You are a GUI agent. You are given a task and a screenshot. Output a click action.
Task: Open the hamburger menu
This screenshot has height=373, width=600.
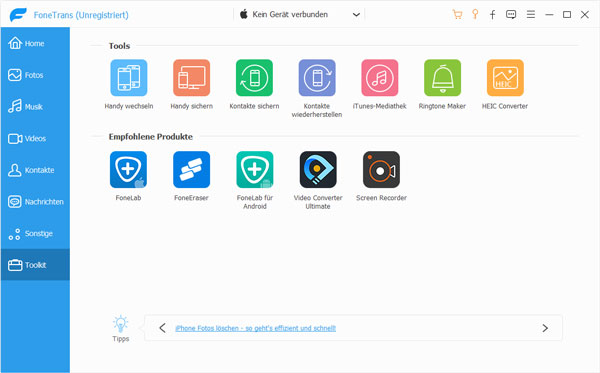pos(530,15)
